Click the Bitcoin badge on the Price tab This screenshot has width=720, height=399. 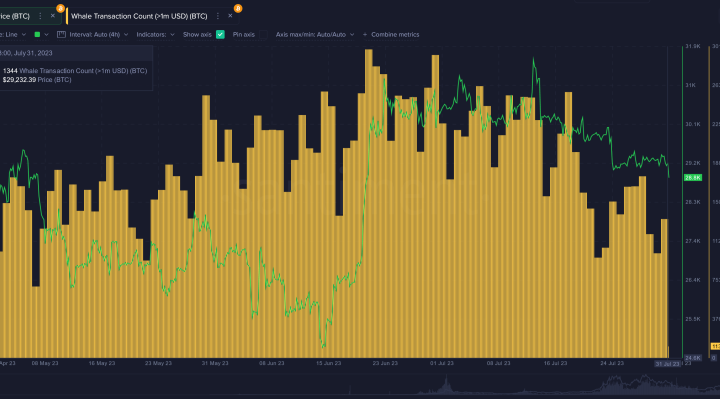[60, 8]
